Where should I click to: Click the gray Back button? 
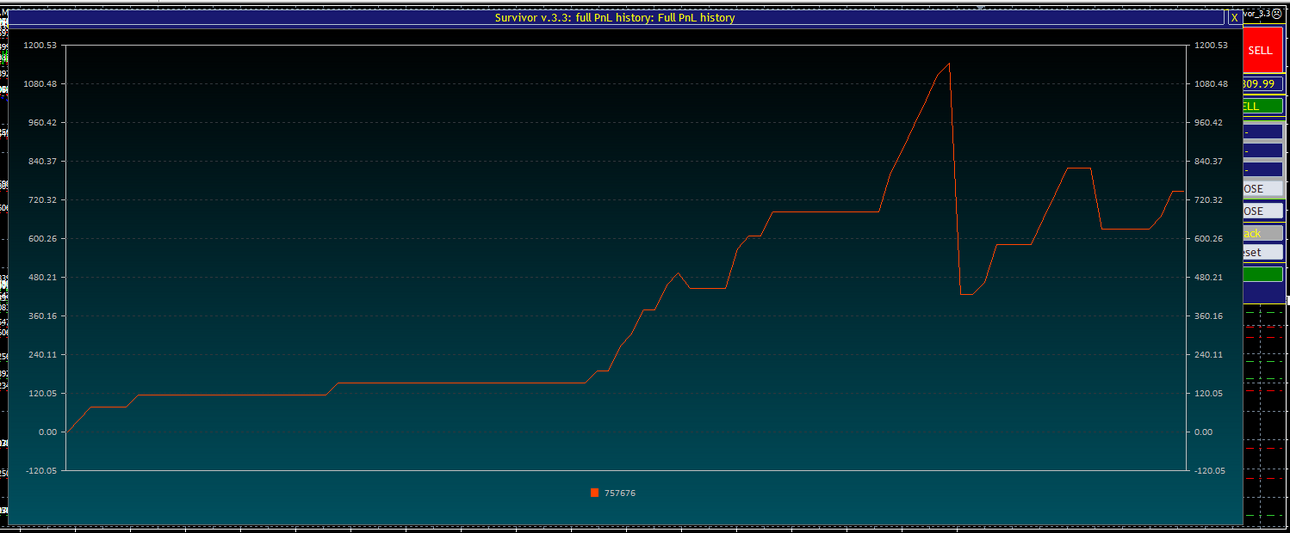(x=1262, y=233)
